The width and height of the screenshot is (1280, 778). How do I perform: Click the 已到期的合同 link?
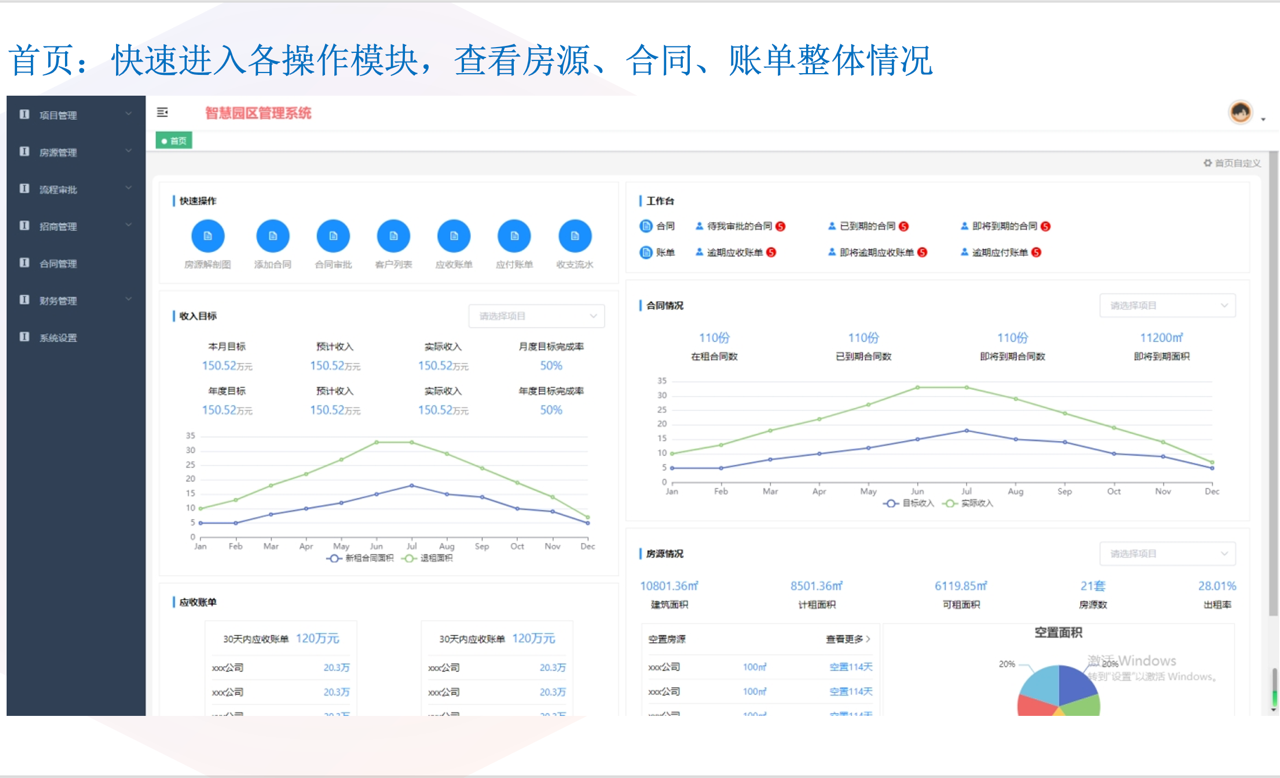click(x=867, y=227)
